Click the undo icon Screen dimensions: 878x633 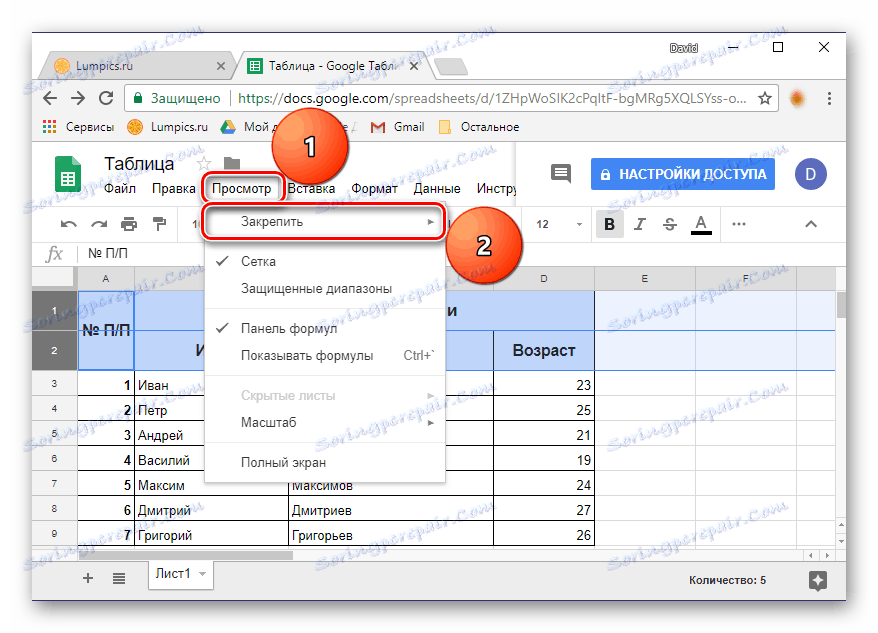pos(68,225)
